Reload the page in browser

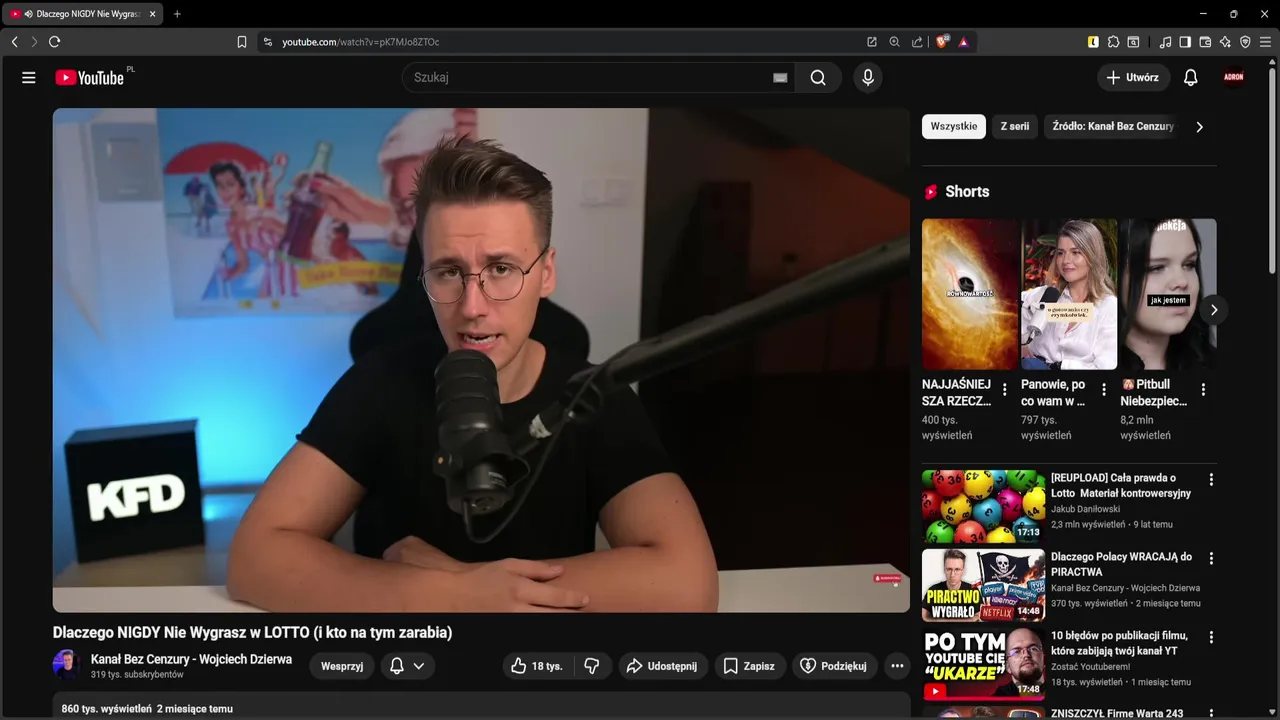(x=54, y=42)
